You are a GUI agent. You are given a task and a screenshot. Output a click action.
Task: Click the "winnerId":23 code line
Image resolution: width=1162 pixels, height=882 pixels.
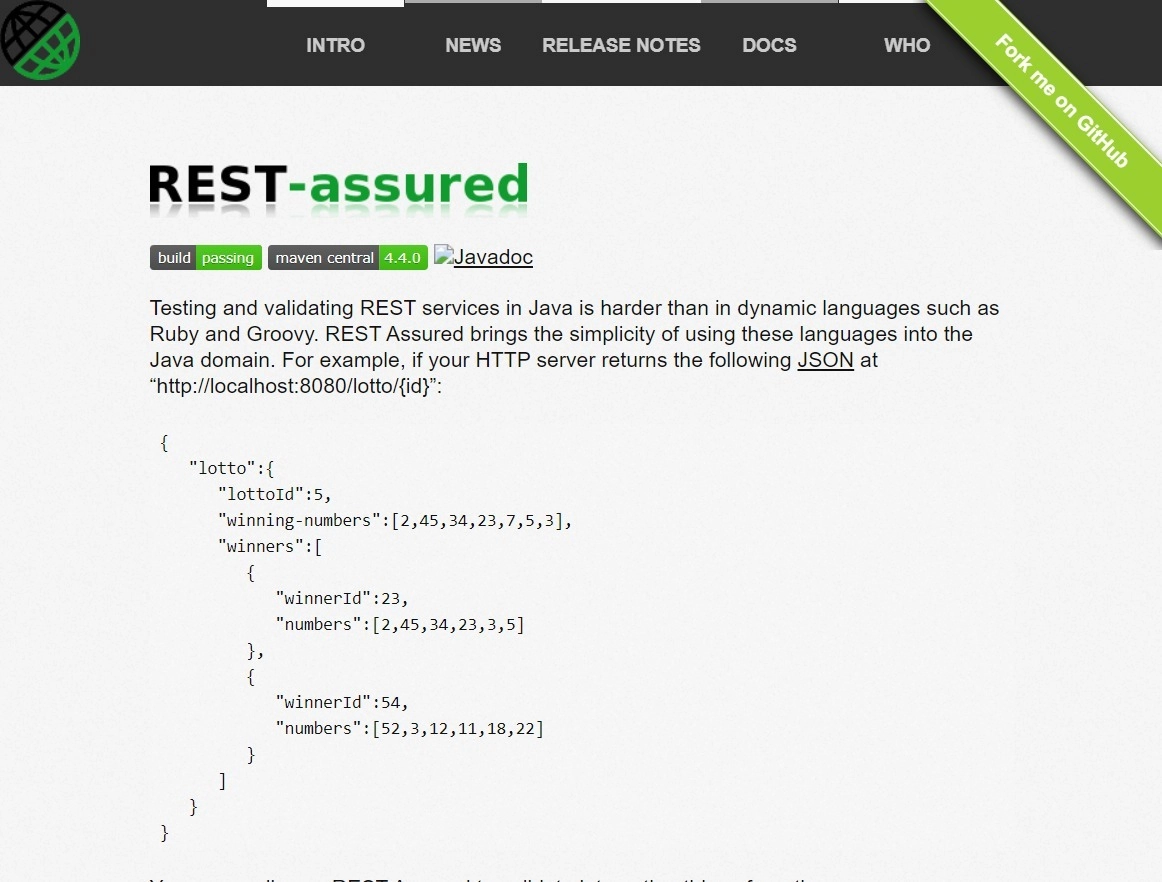tap(342, 598)
